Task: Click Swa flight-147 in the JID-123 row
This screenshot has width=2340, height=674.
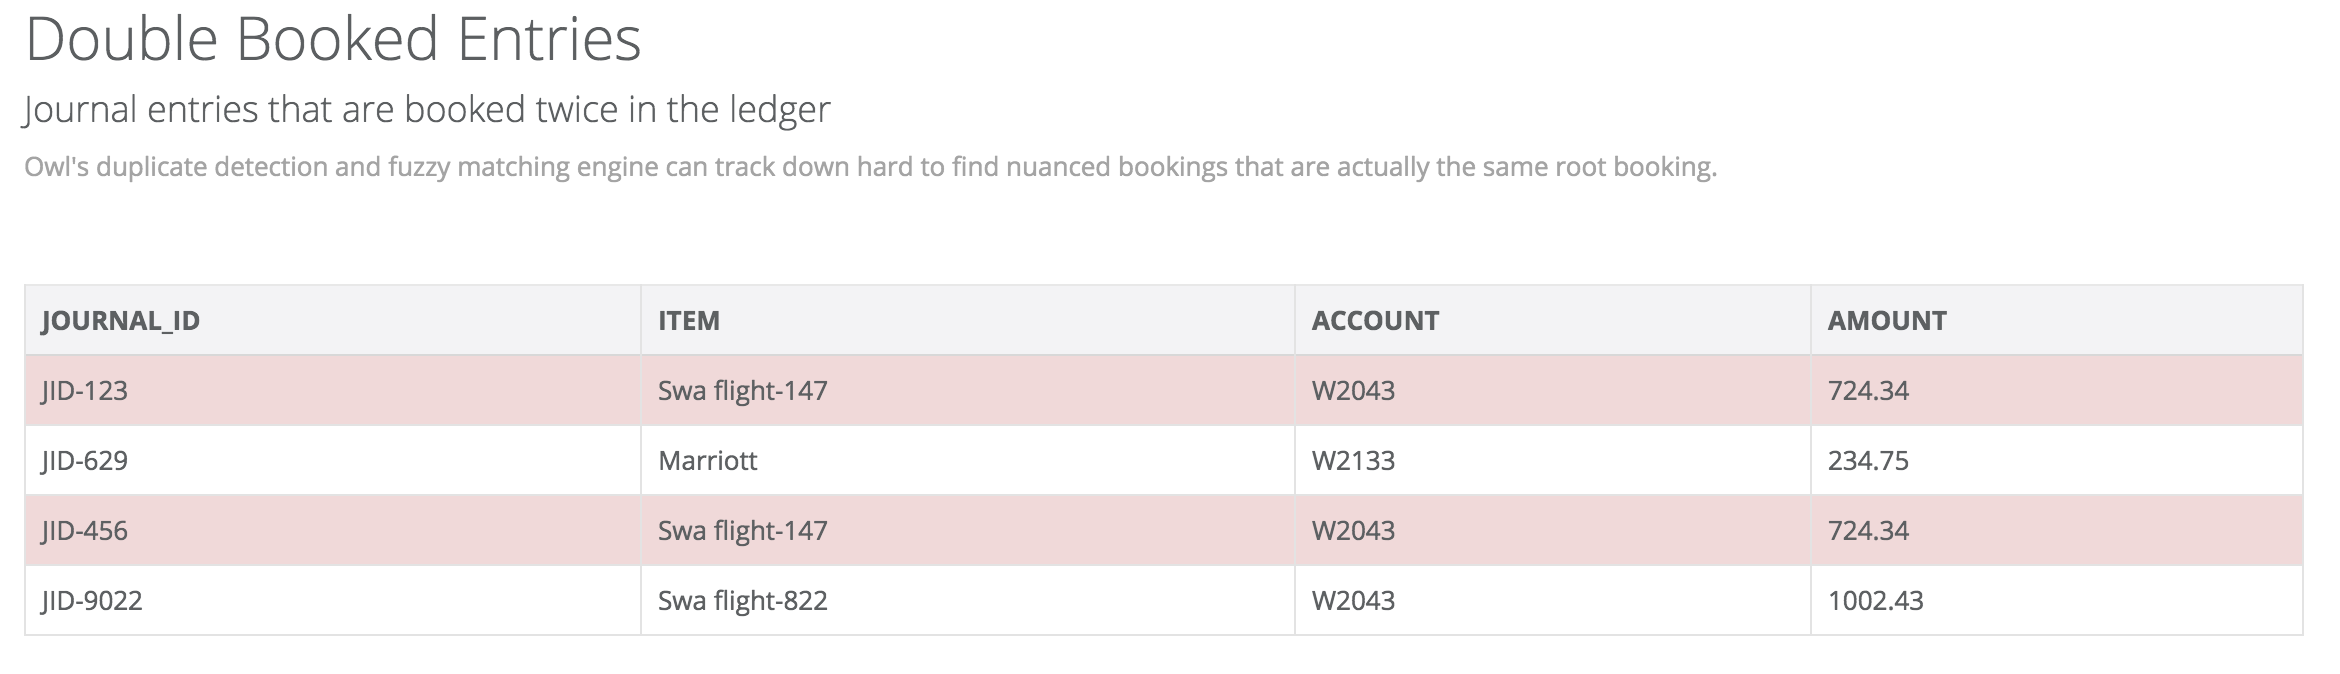Action: click(743, 391)
